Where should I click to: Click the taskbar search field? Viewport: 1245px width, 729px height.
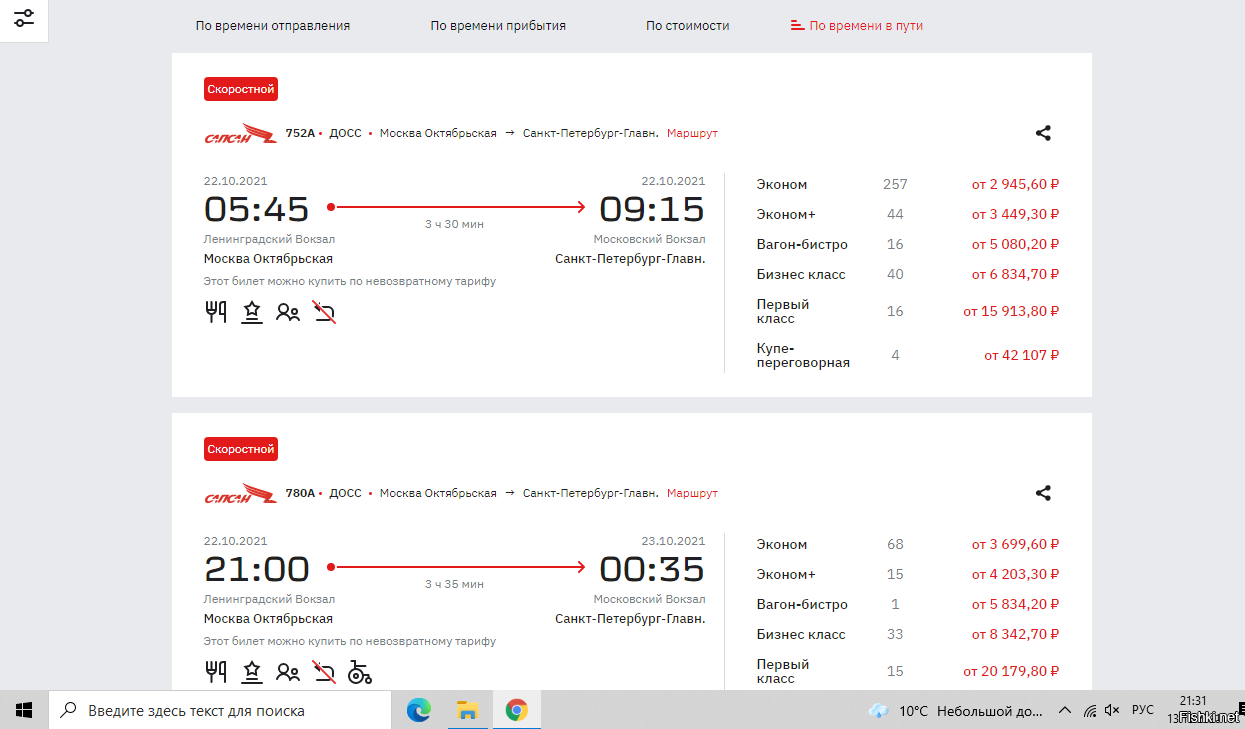click(219, 710)
